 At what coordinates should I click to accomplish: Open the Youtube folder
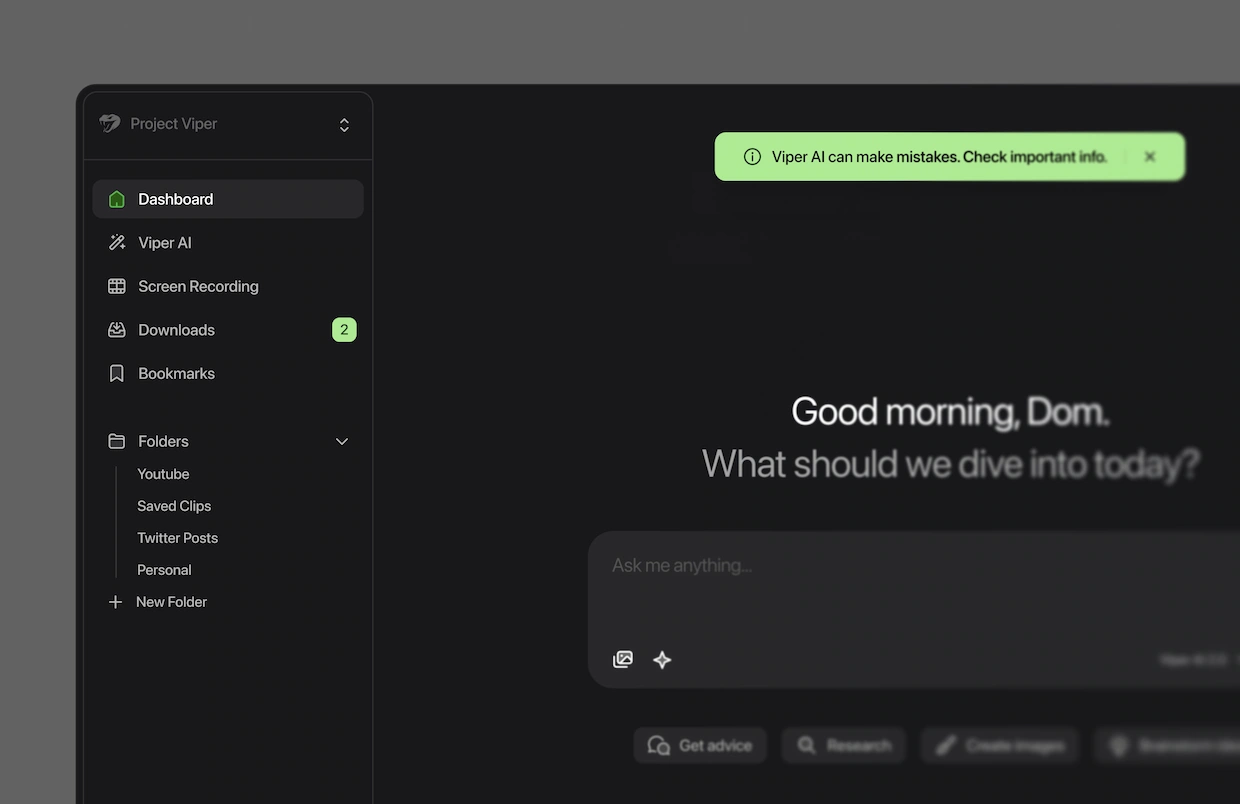tap(163, 474)
